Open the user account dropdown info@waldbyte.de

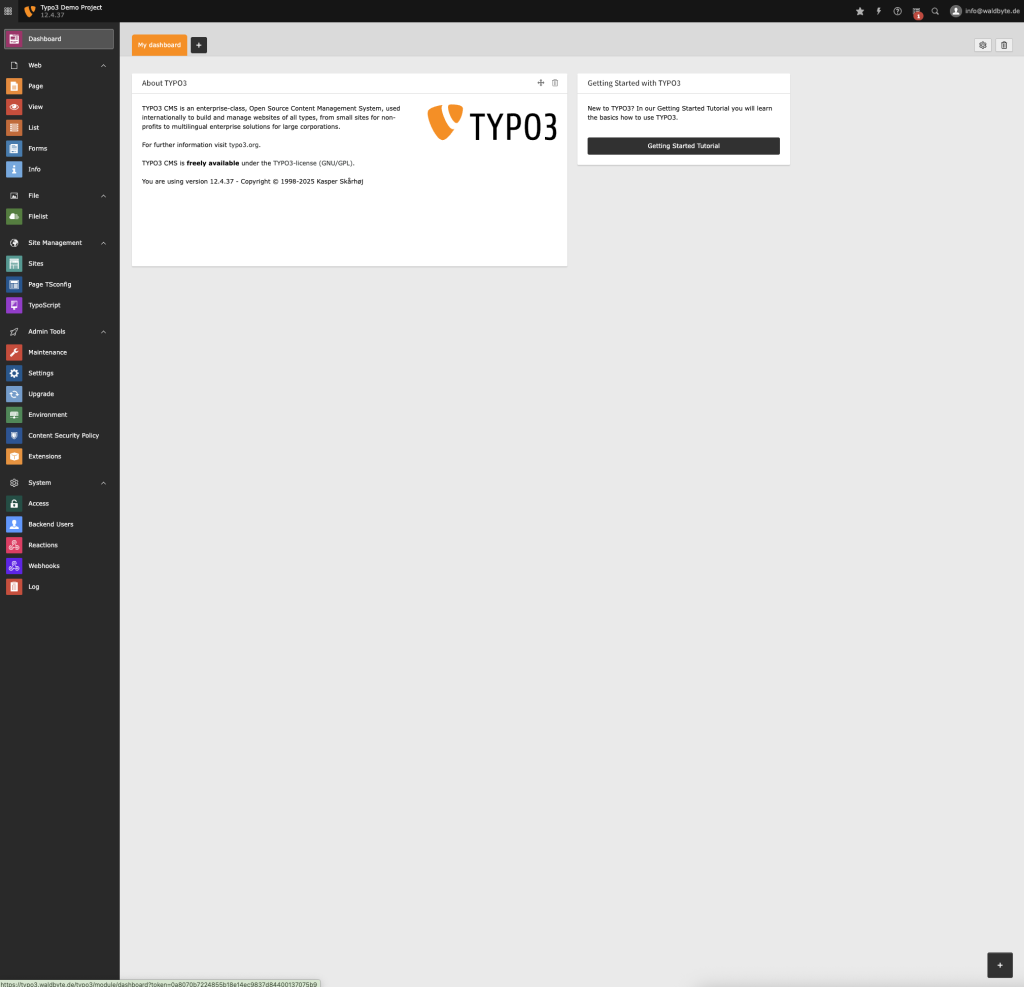pyautogui.click(x=984, y=11)
